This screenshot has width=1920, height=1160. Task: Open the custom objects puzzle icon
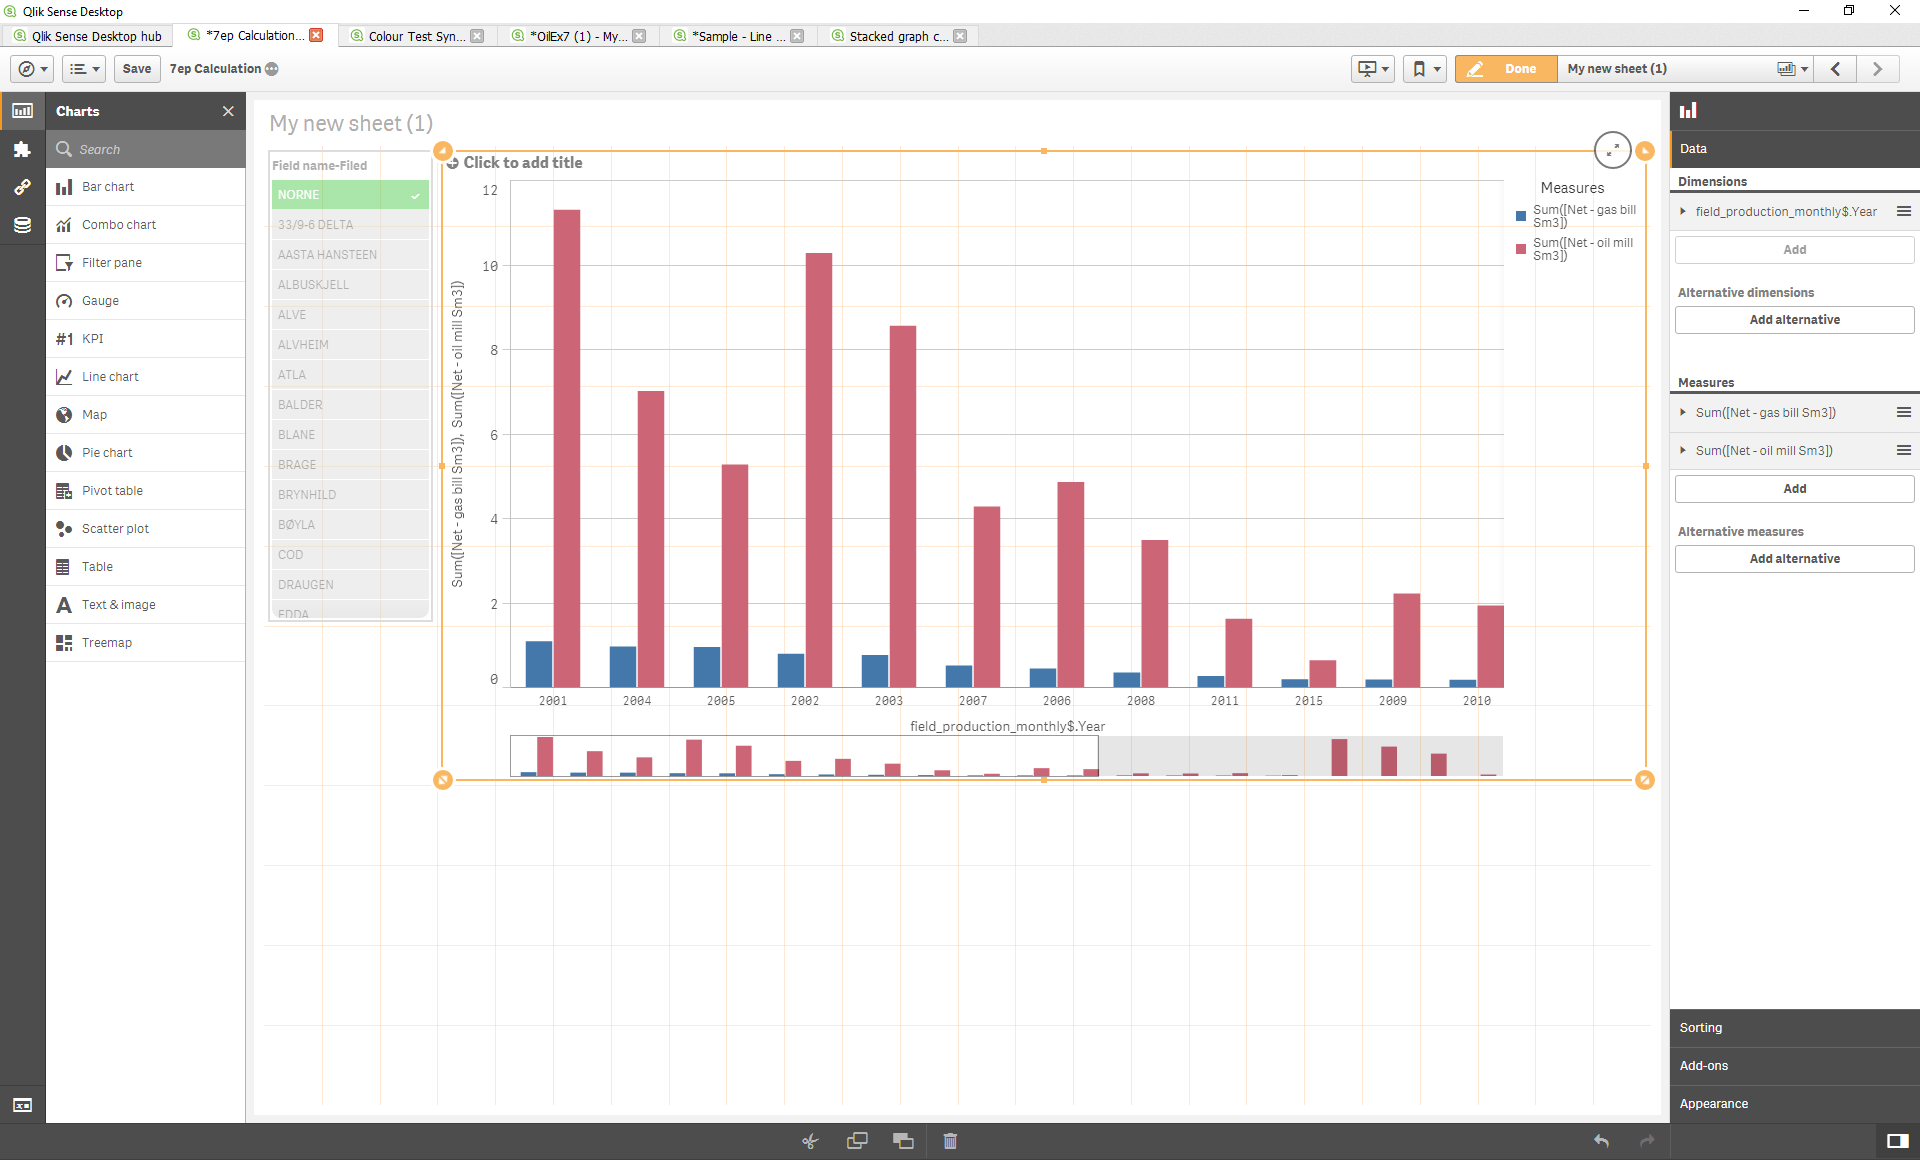(x=22, y=149)
